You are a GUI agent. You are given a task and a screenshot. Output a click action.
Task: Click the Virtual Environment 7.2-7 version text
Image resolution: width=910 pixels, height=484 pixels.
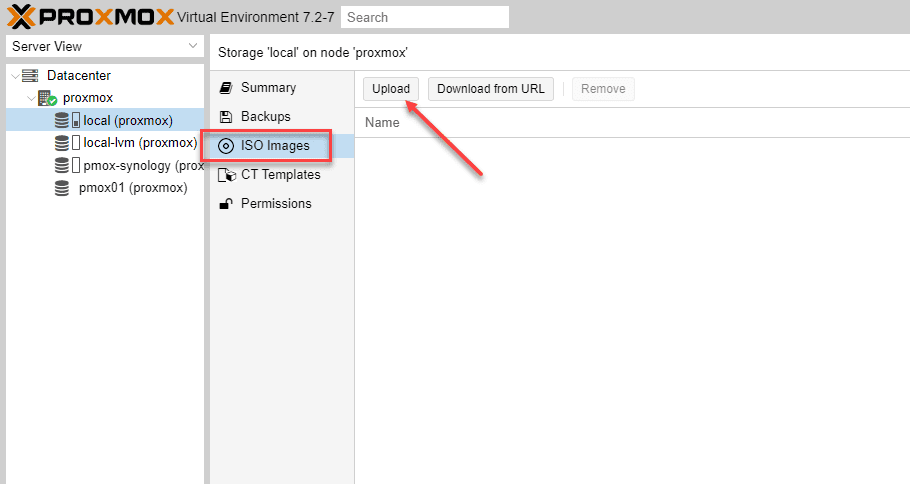click(256, 17)
